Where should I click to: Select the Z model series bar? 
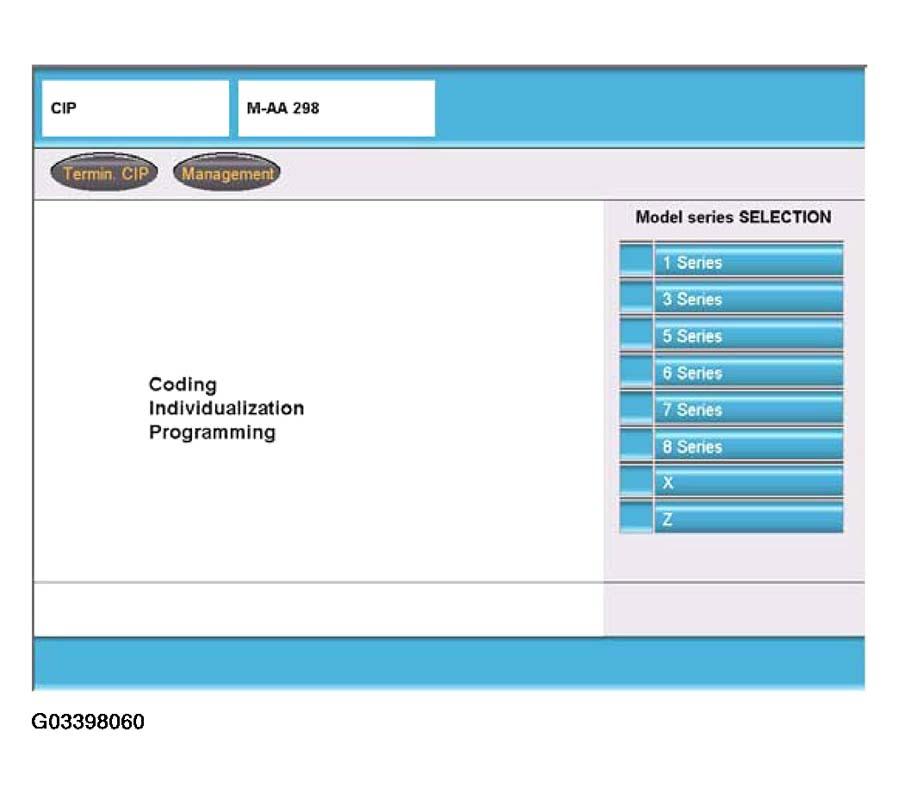(748, 519)
